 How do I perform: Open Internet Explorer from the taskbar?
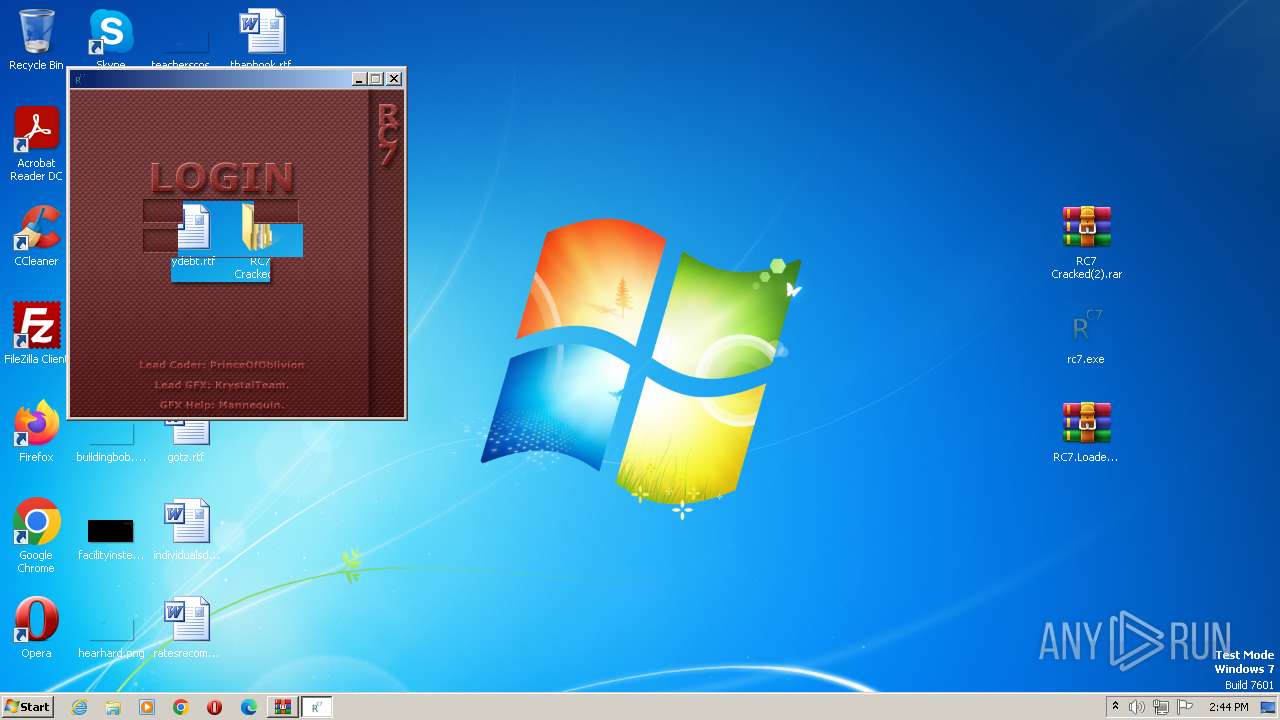(x=79, y=707)
